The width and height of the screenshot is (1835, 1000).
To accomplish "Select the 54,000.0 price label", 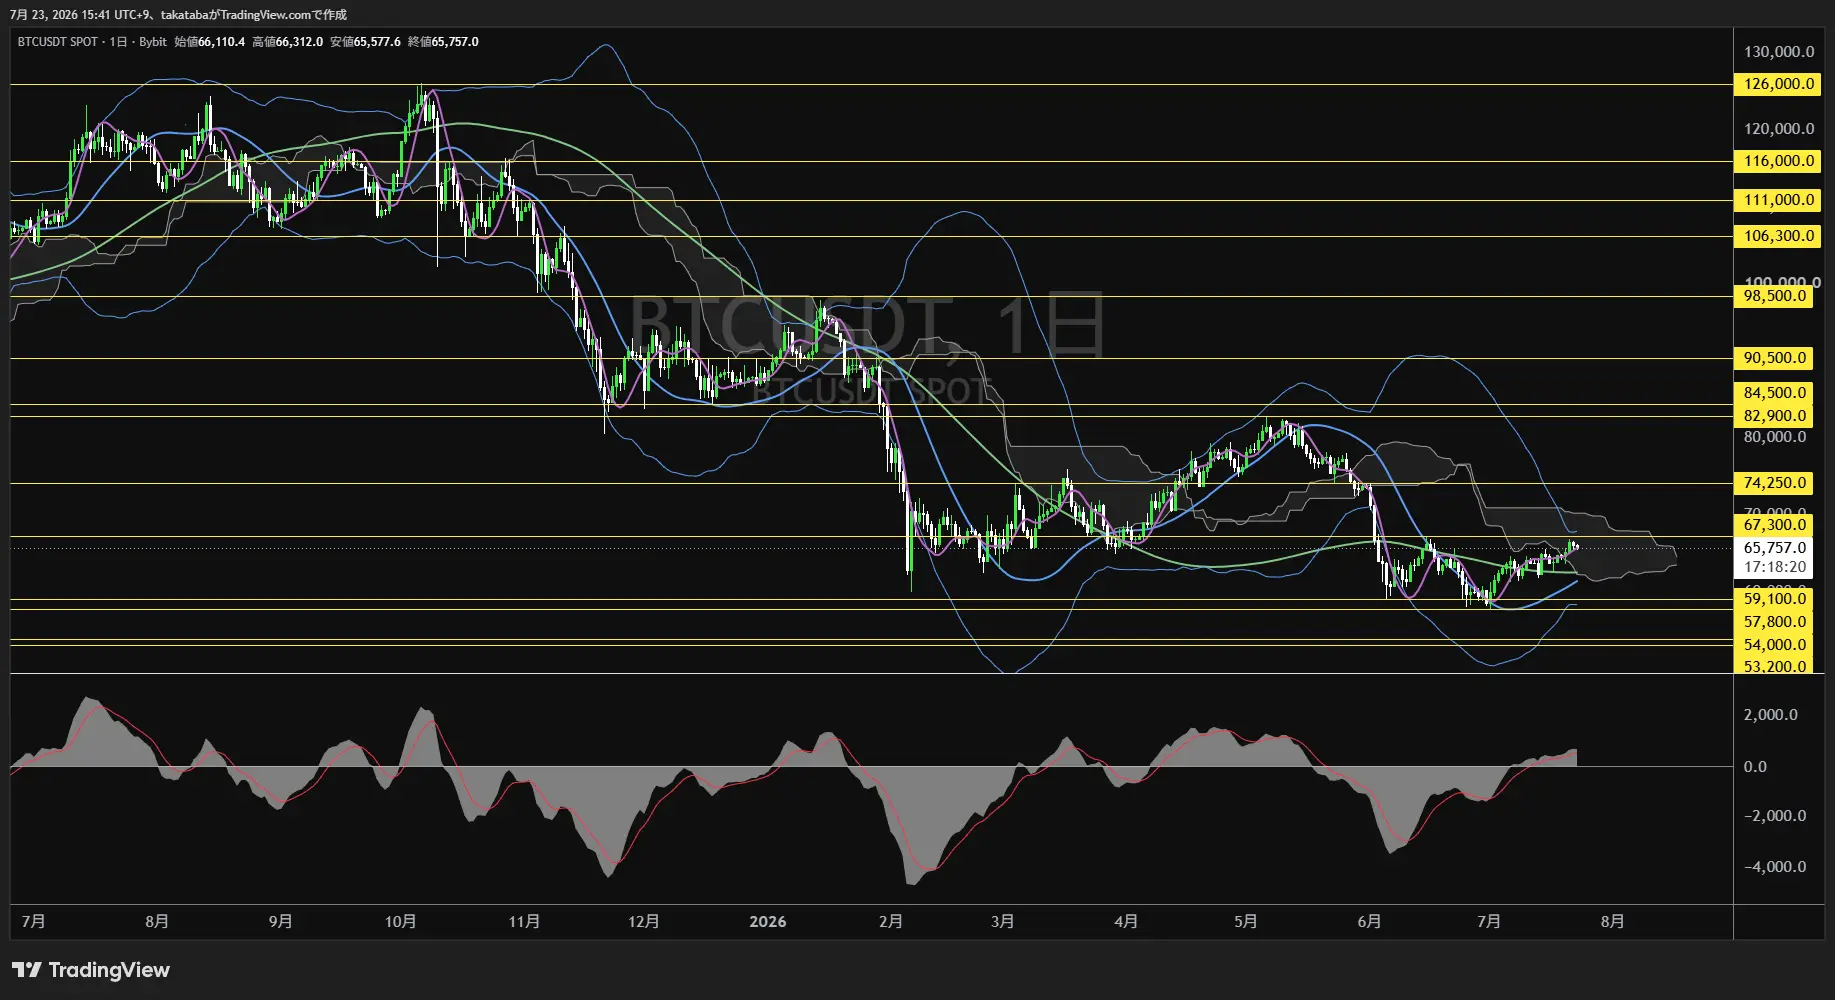I will (1773, 645).
